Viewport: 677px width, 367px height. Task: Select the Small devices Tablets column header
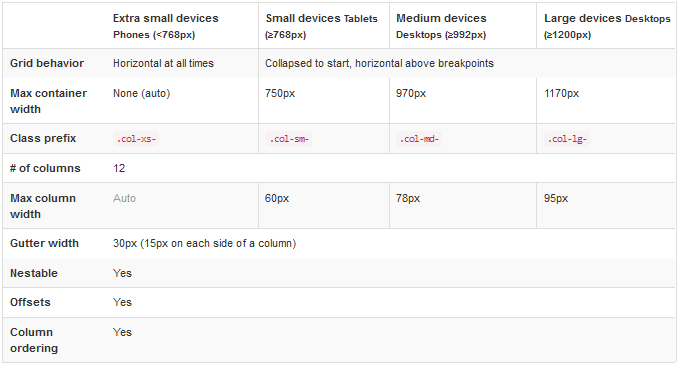pyautogui.click(x=321, y=26)
